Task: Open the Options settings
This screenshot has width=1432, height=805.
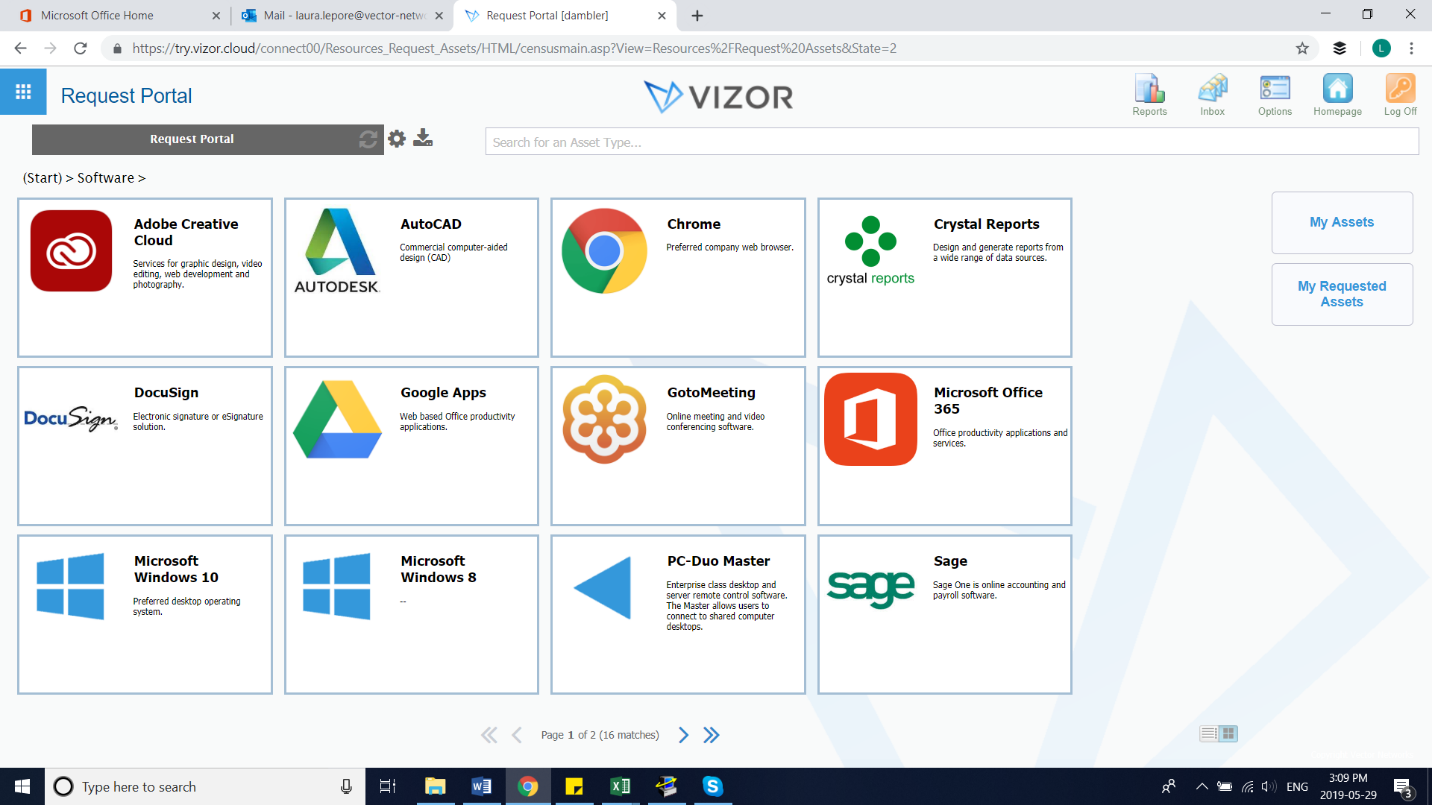Action: tap(1274, 95)
